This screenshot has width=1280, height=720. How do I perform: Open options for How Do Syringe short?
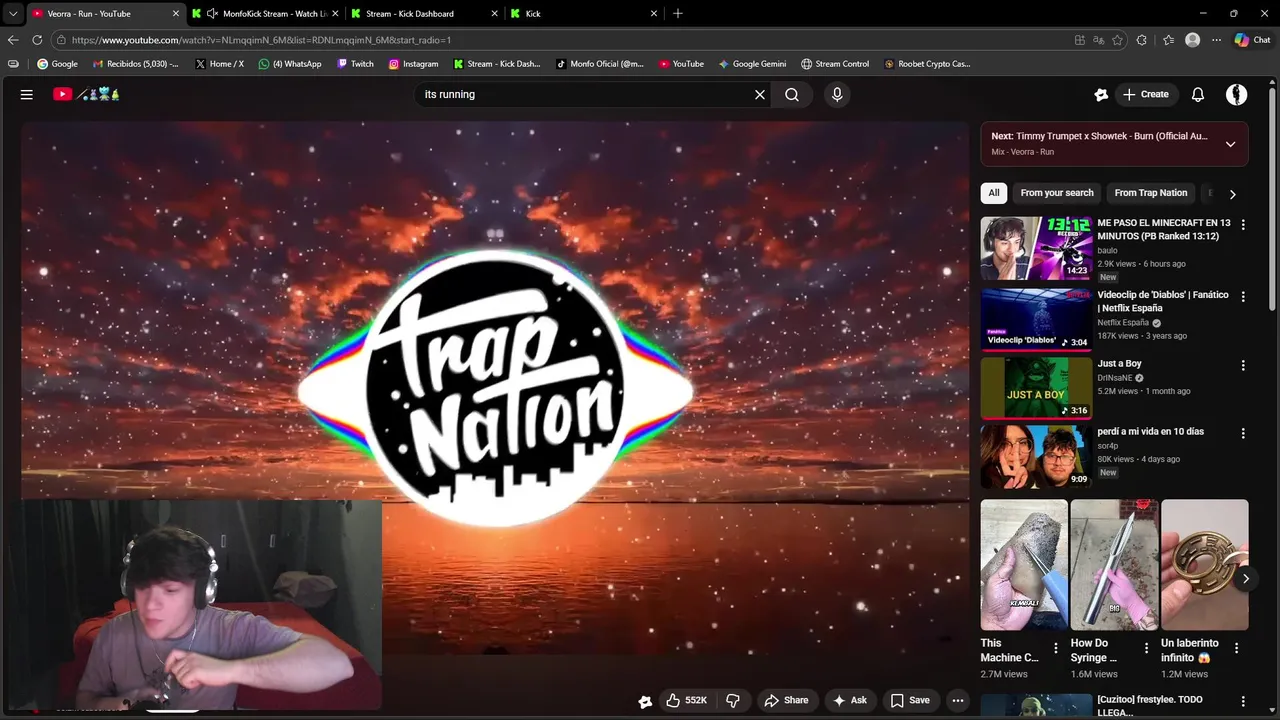[1146, 648]
